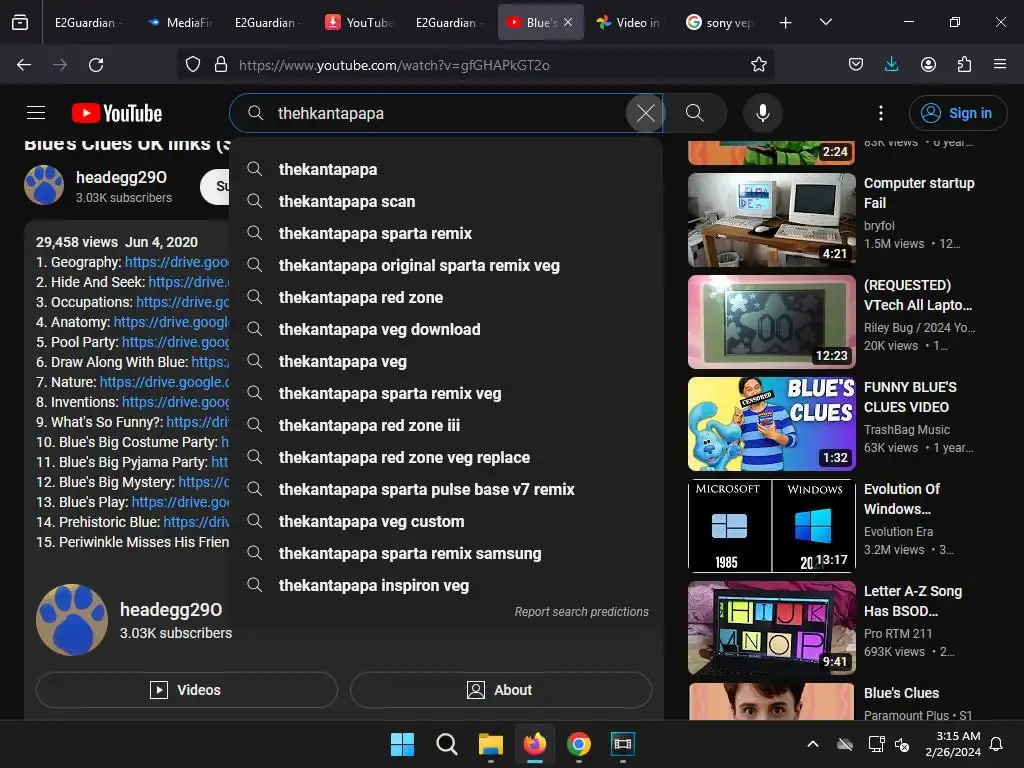This screenshot has width=1024, height=768.
Task: Open Windows taskbar search
Action: (447, 744)
